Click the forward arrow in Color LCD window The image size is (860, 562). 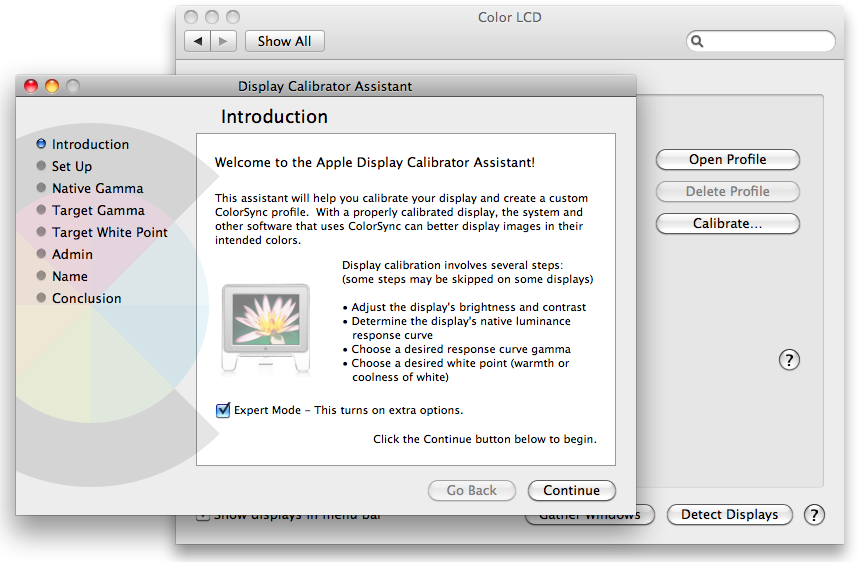point(223,41)
